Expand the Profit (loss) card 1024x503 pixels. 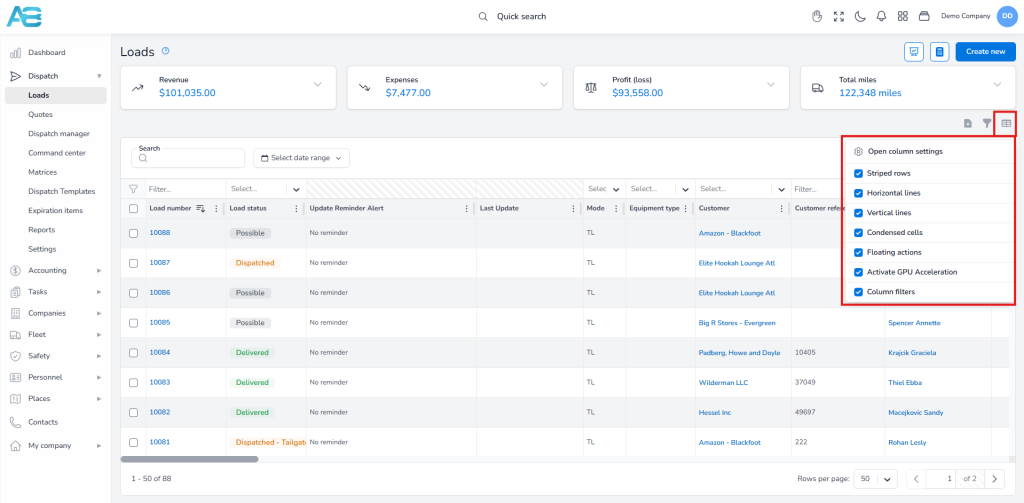(771, 84)
